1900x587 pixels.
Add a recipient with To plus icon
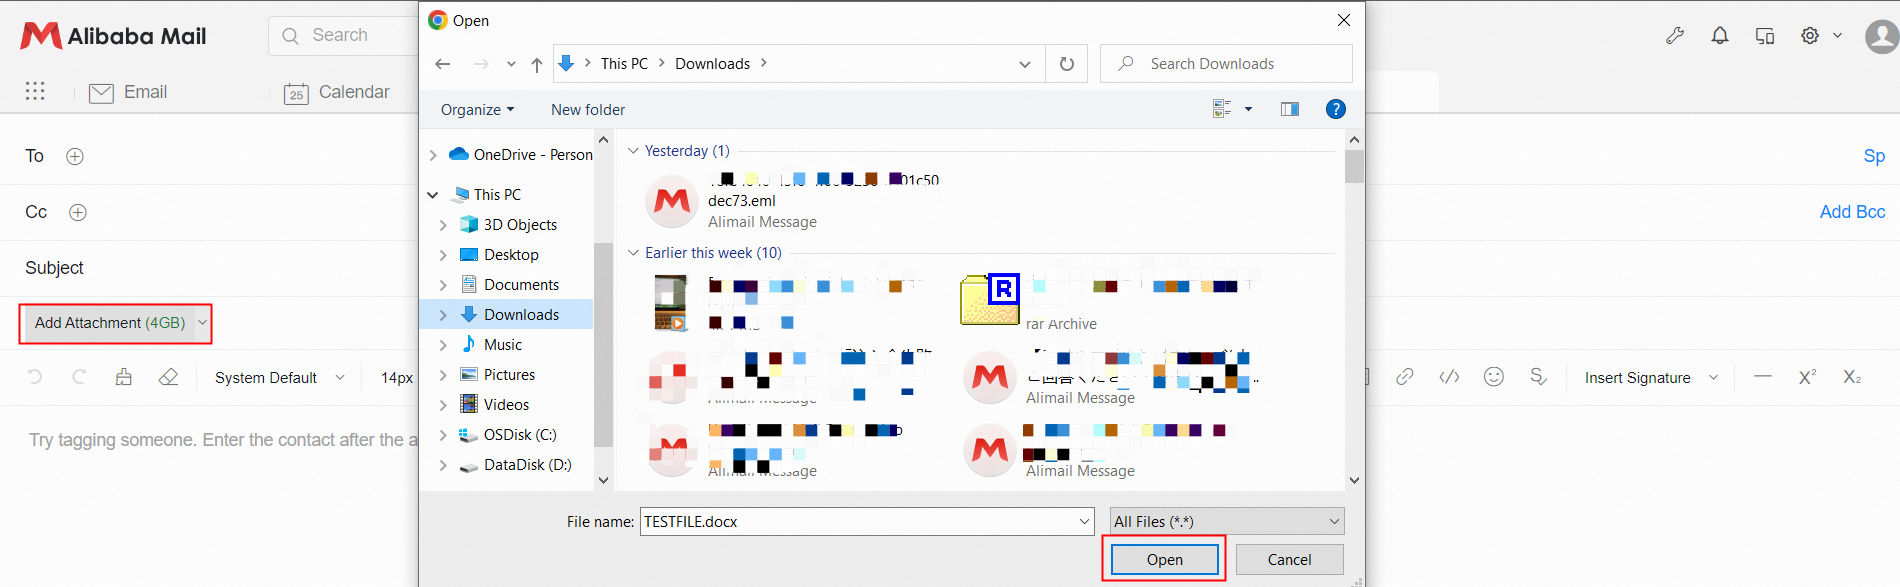tap(74, 156)
